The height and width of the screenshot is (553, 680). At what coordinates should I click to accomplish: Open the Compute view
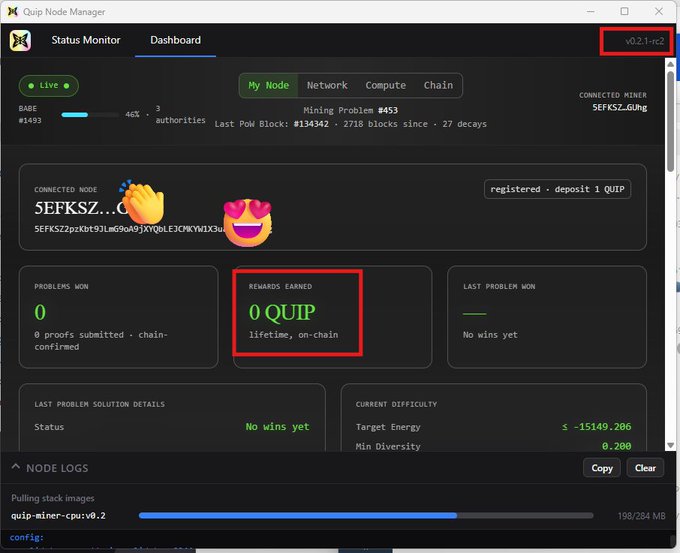(x=386, y=85)
